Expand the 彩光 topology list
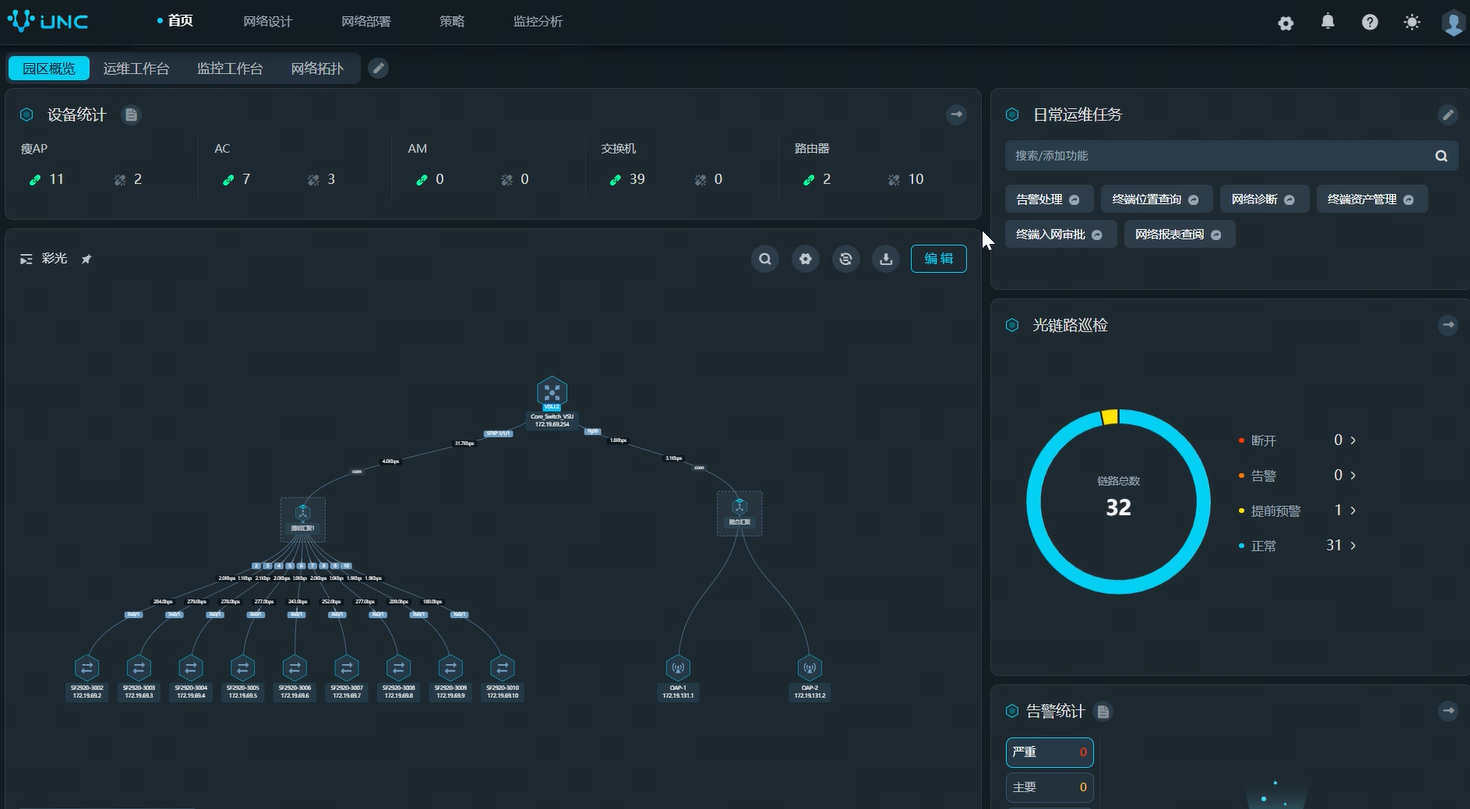This screenshot has width=1470, height=809. (x=26, y=259)
